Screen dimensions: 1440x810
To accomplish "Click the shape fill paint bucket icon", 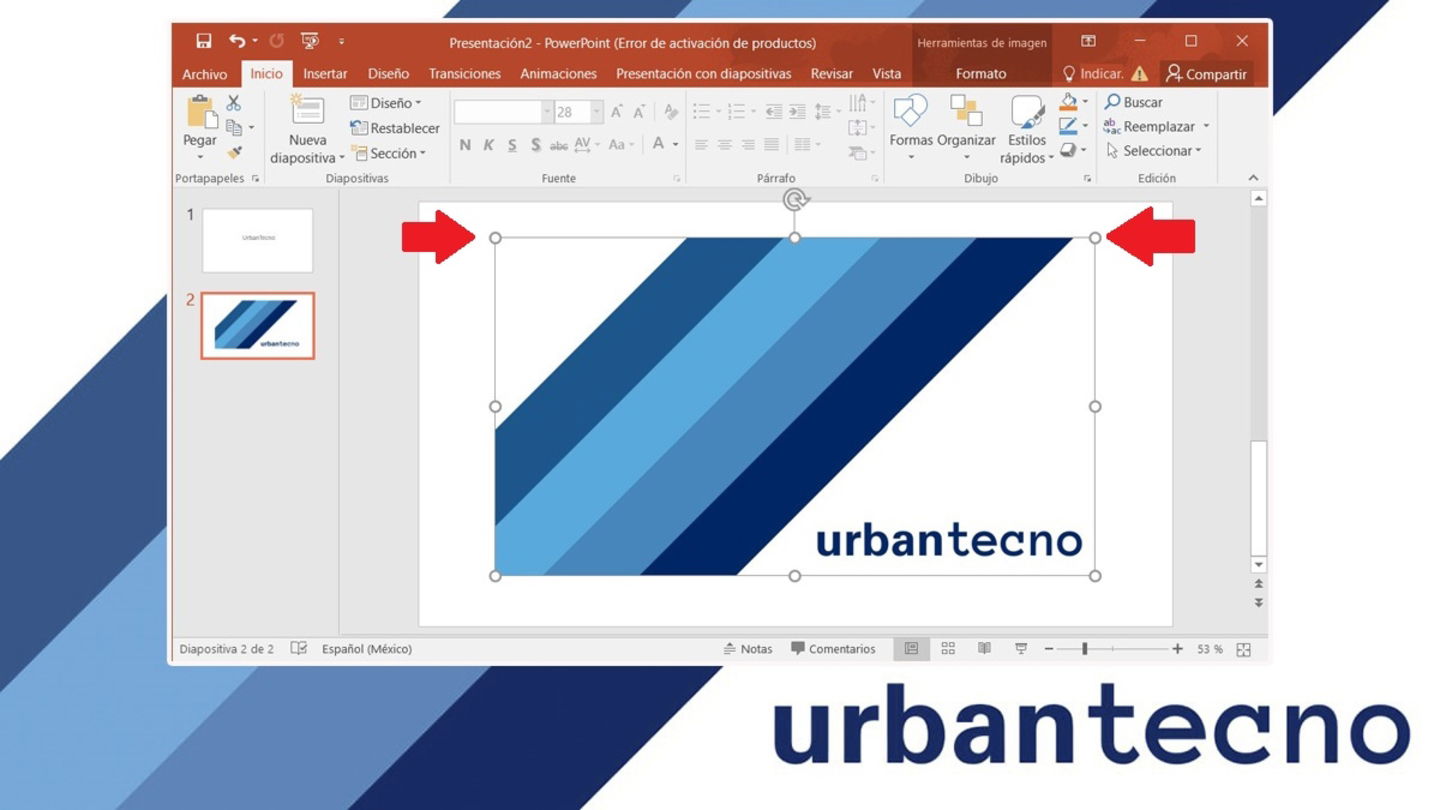I will click(x=1068, y=102).
